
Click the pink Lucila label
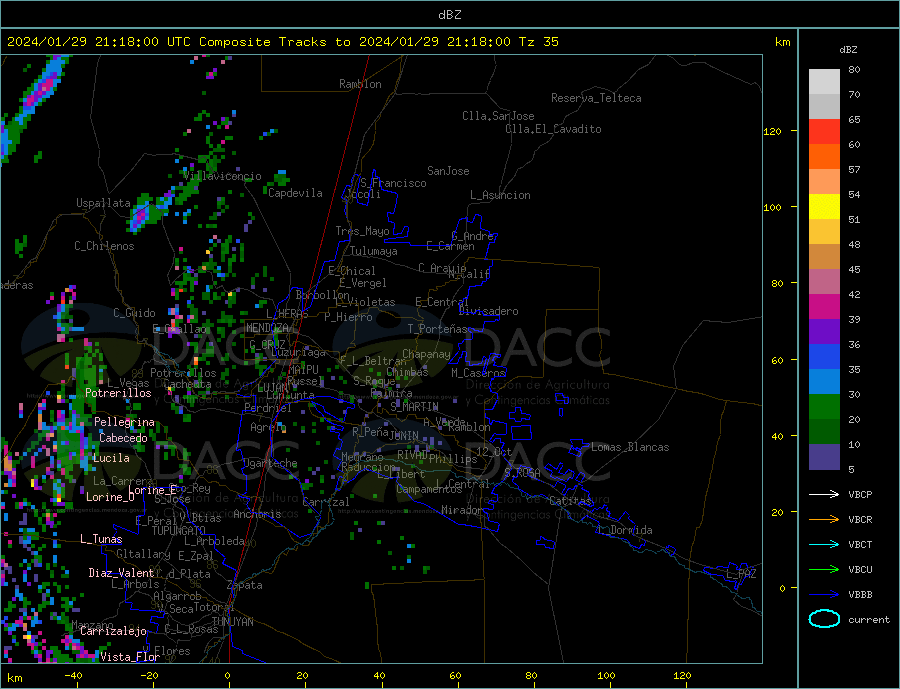click(111, 458)
